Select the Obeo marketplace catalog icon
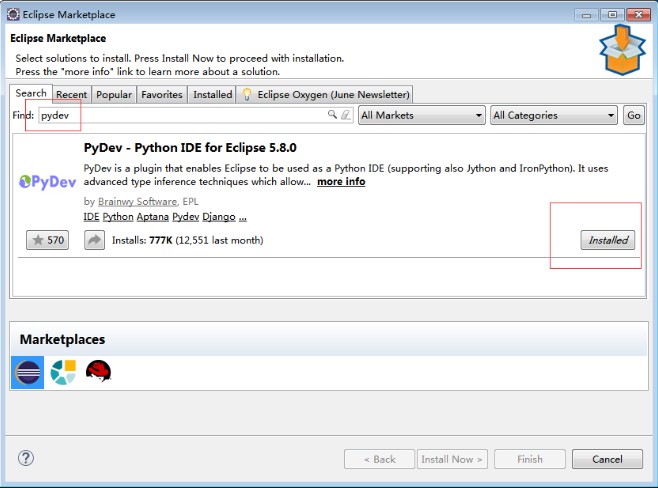Screen dimensions: 658x488 [63, 372]
